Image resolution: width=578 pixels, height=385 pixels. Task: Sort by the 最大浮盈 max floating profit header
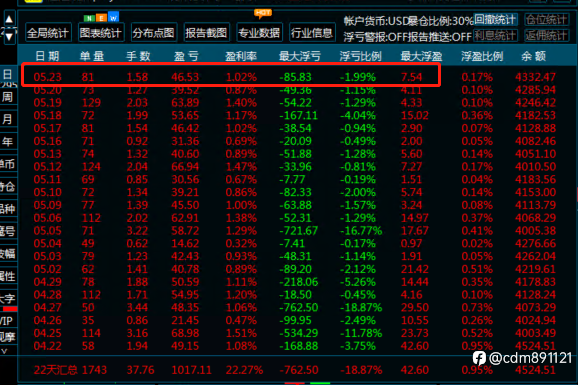coord(421,56)
